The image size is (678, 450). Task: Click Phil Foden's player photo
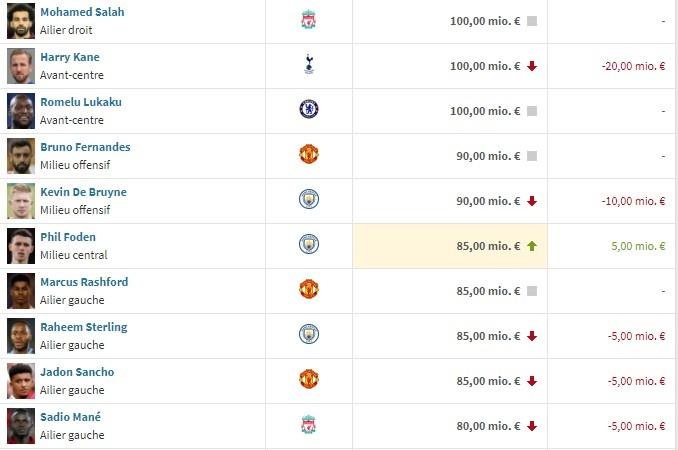coord(21,246)
